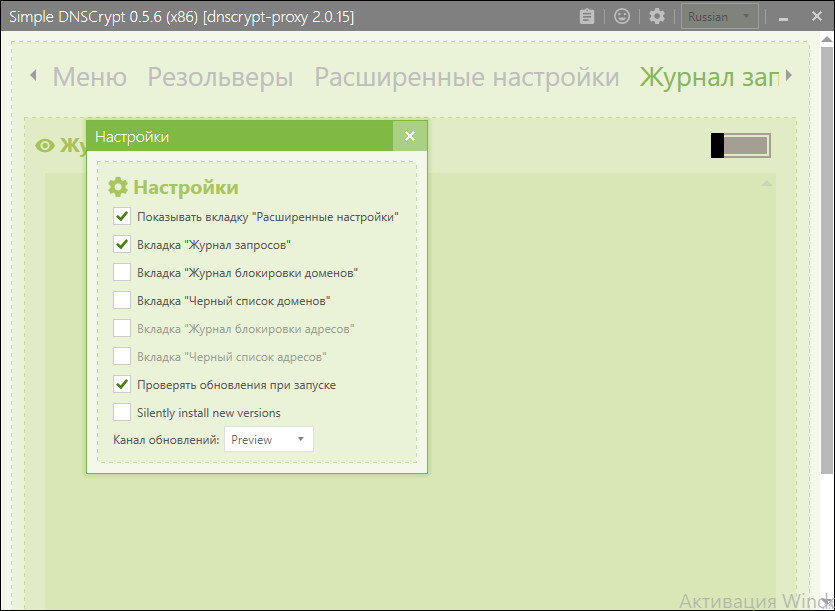Click the smiley face icon in title bar
This screenshot has width=835, height=611.
pos(621,17)
